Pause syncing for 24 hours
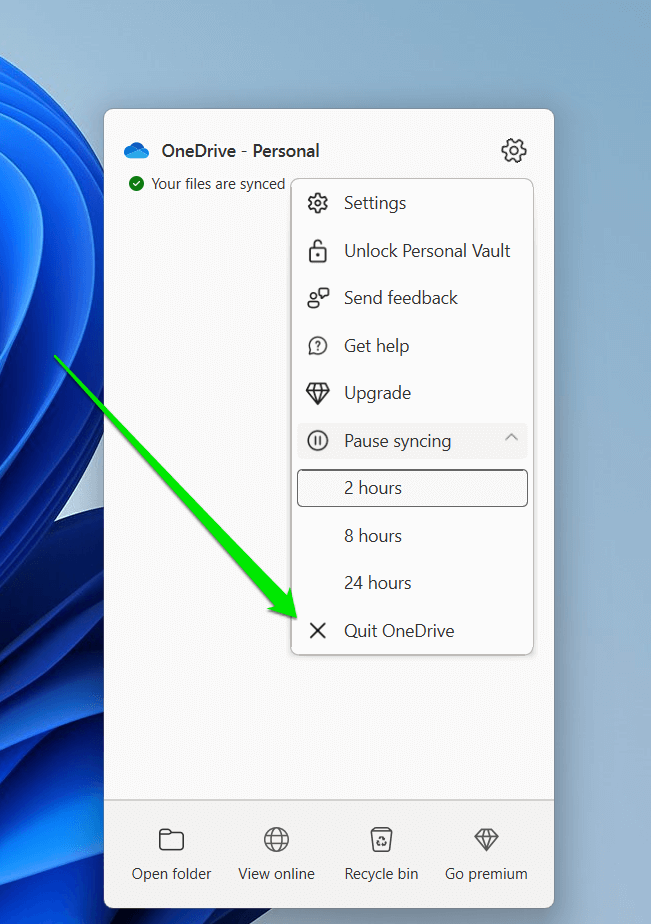The image size is (651, 924). pos(412,583)
